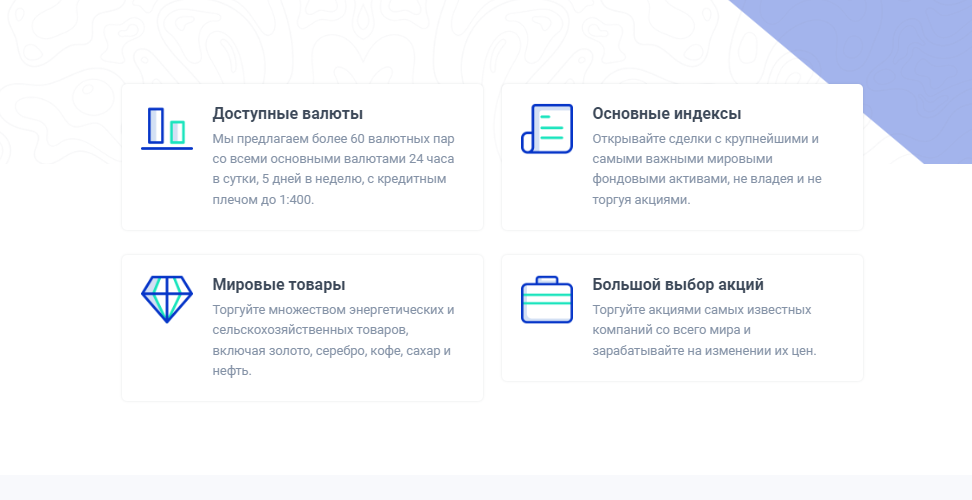Image resolution: width=972 pixels, height=500 pixels.
Task: Click the document scroll icon for Основные индексы
Action: (547, 128)
